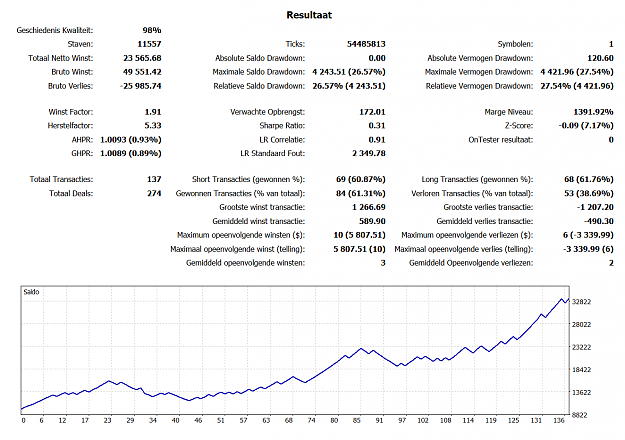
Task: Click the 8822 label on chart axis
Action: click(580, 415)
